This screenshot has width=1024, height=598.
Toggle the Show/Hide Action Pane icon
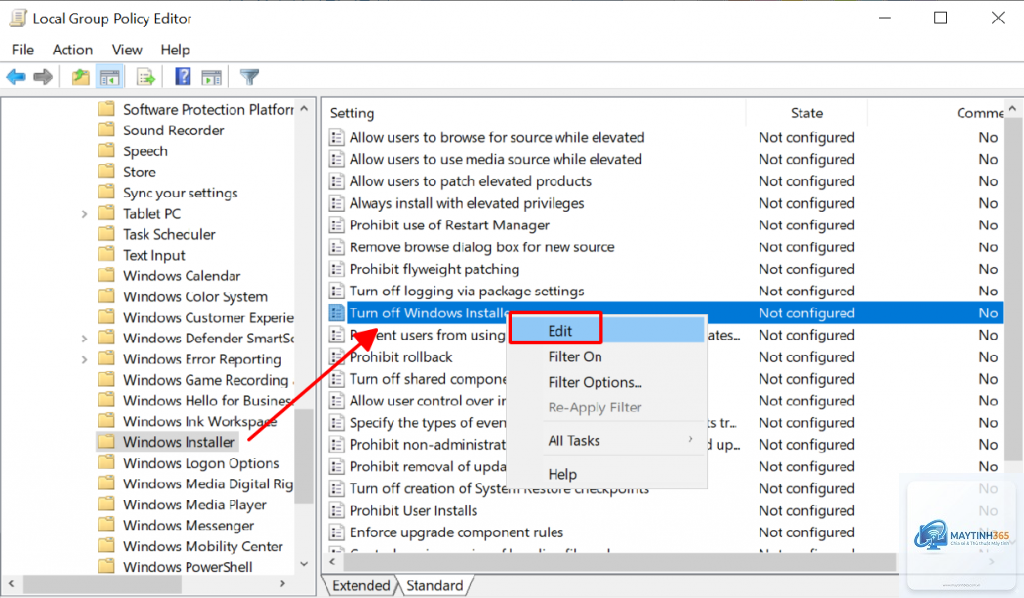pos(212,77)
